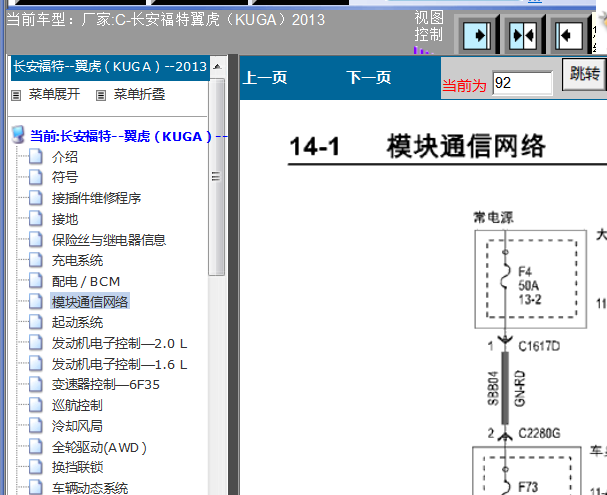Click the page icon next to 充电系统
607x495 pixels.
click(x=36, y=260)
